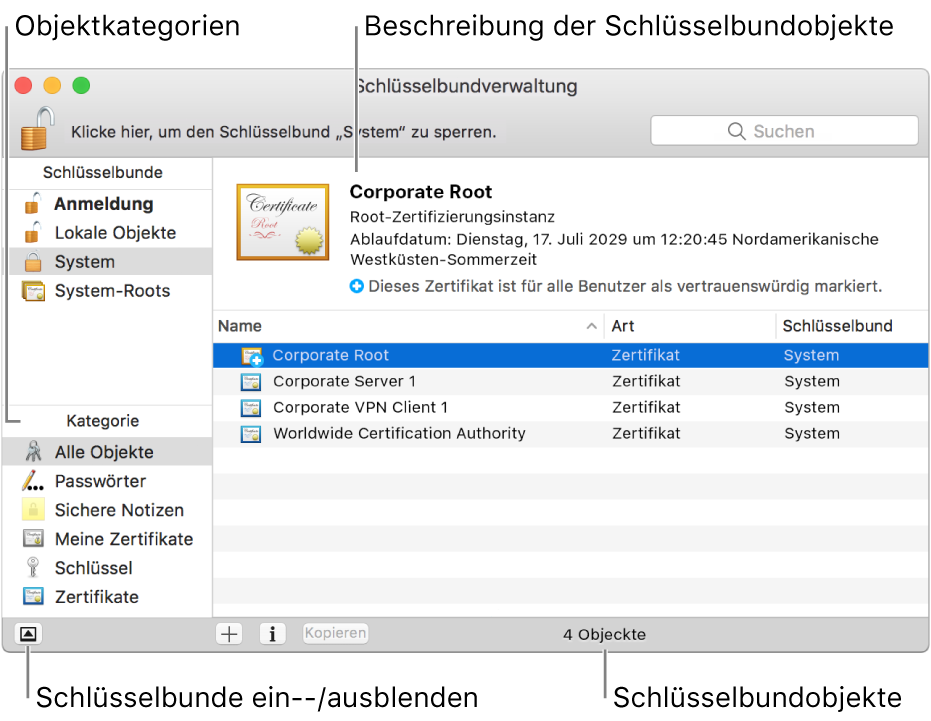Click the large Certificate Root thumbnail
The height and width of the screenshot is (721, 931).
pos(283,222)
